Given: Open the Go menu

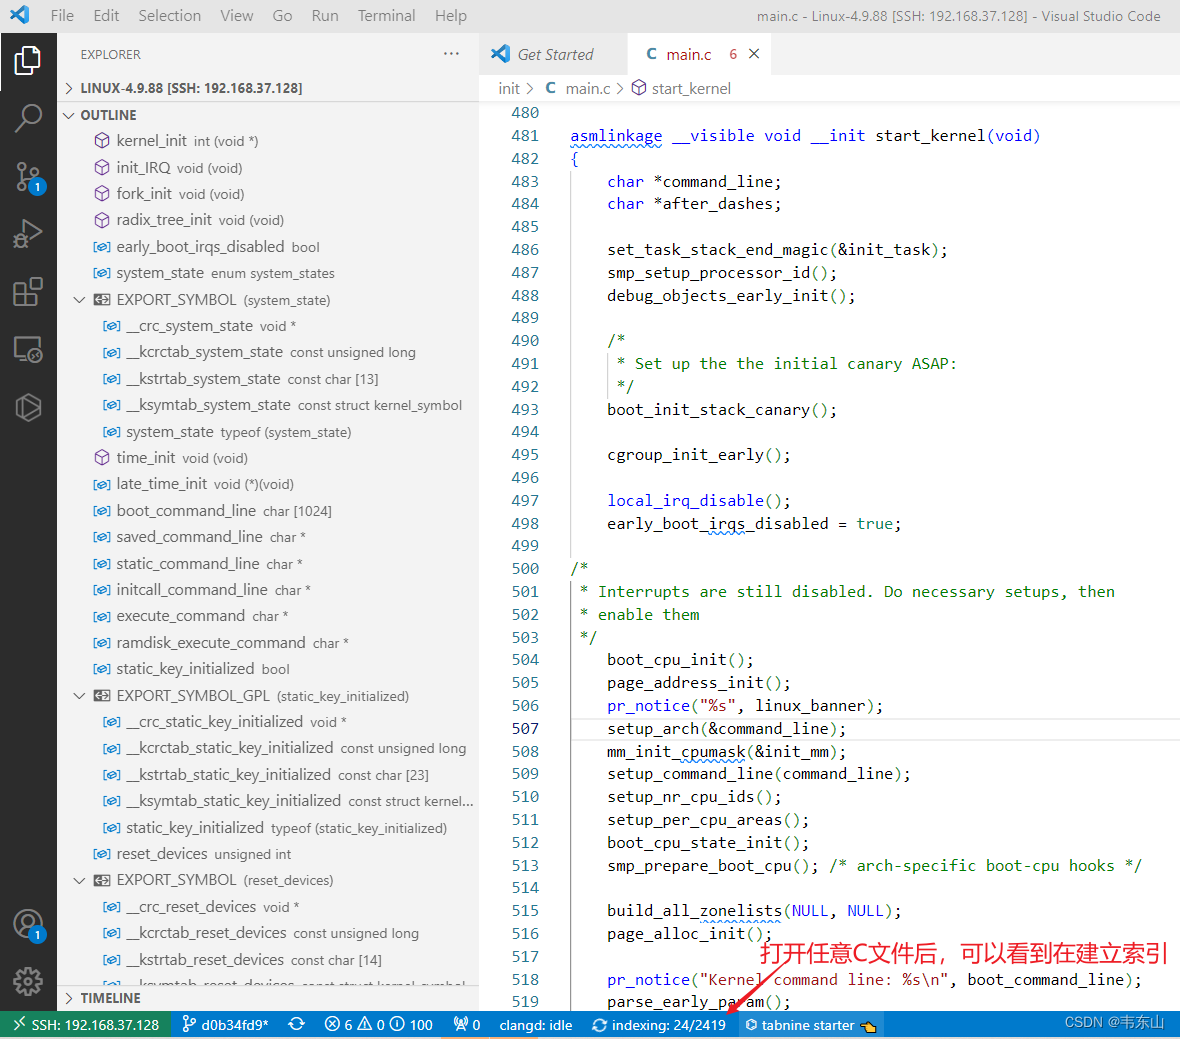Looking at the screenshot, I should 282,15.
